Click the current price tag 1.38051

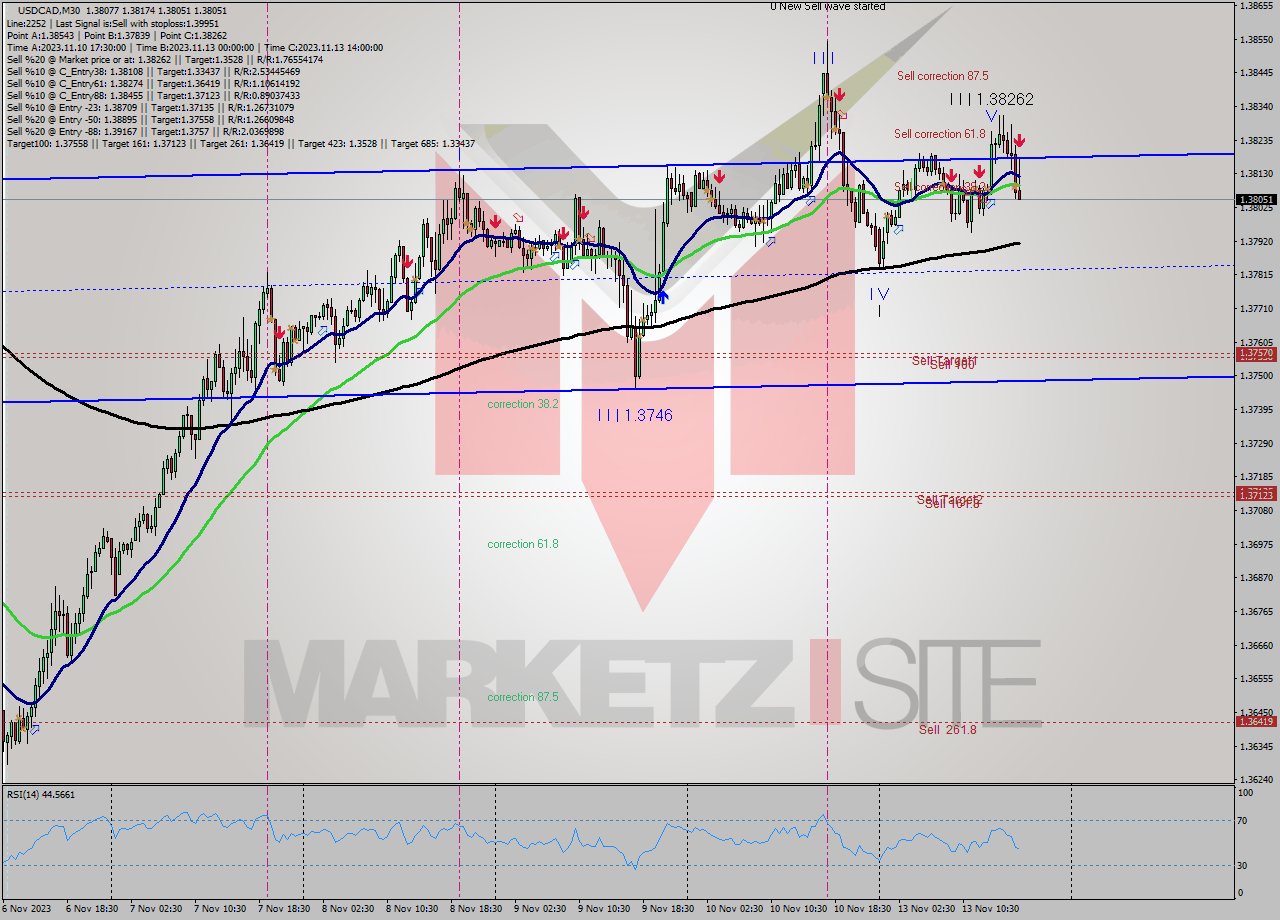[x=1256, y=199]
